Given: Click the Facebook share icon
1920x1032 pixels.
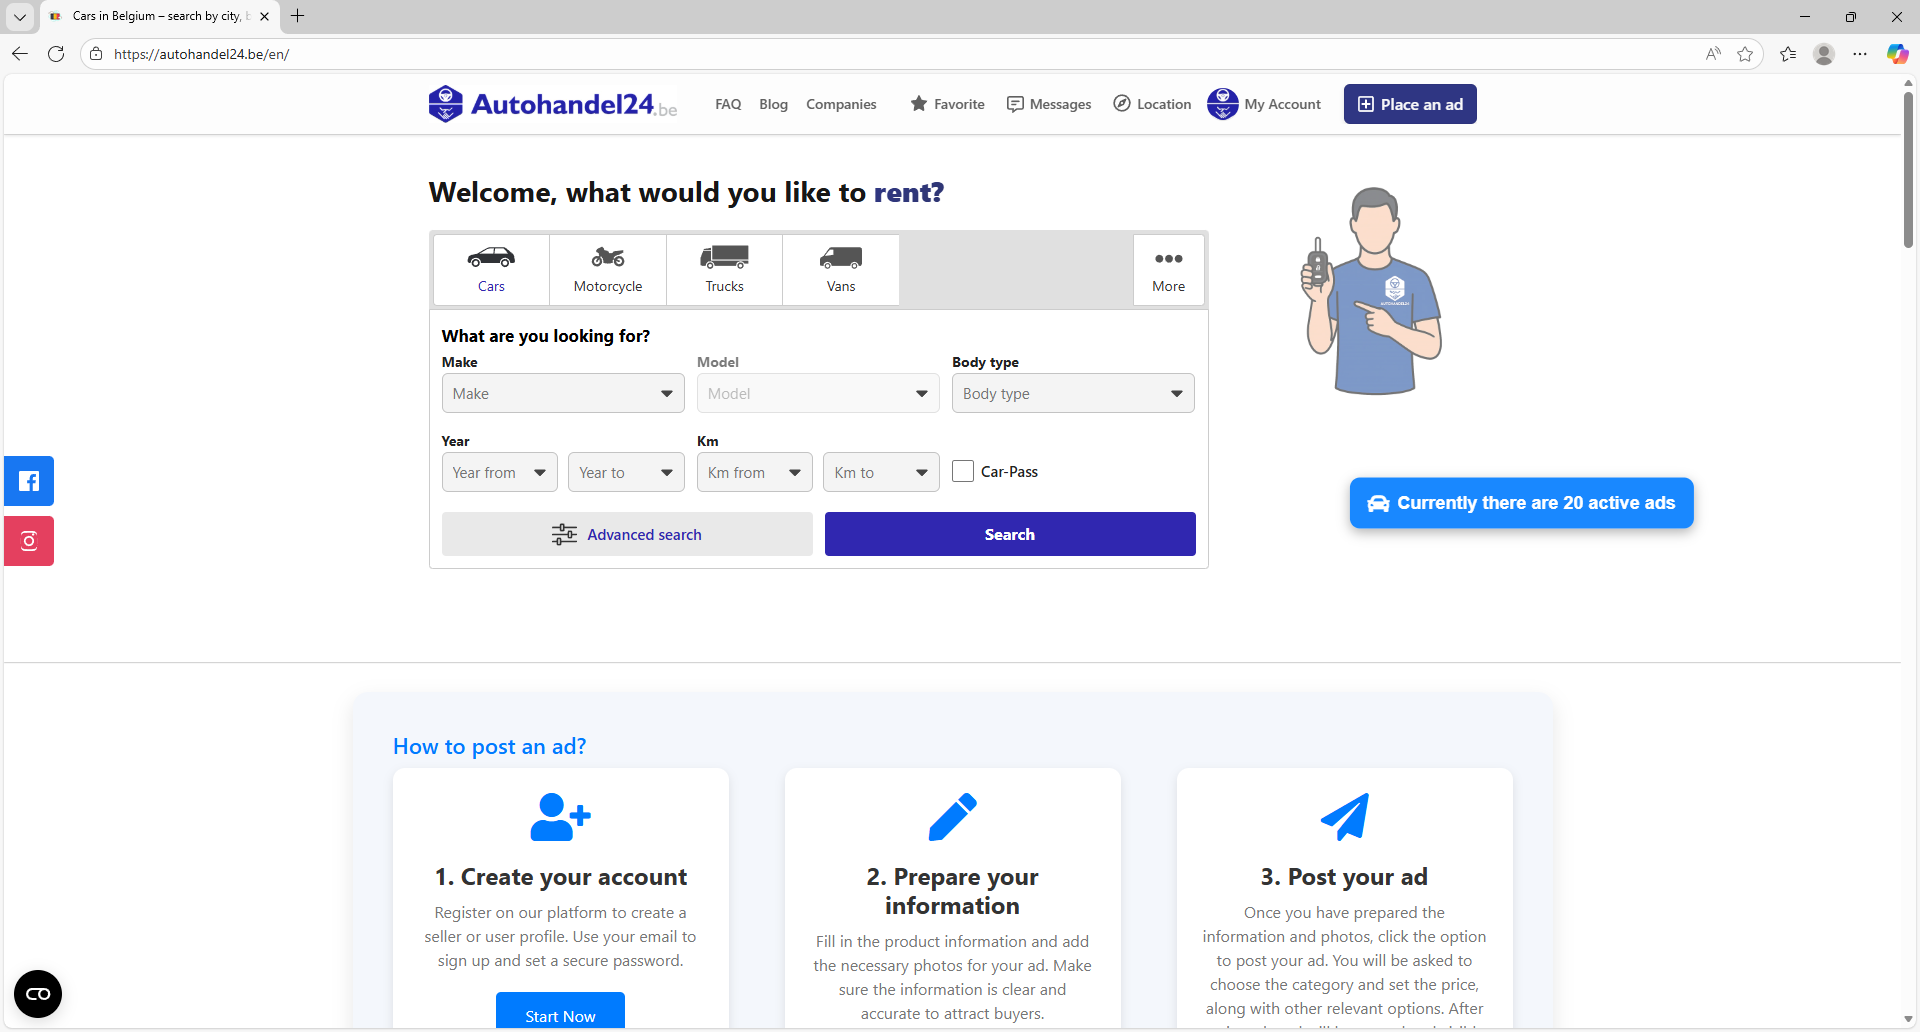Looking at the screenshot, I should pyautogui.click(x=29, y=481).
